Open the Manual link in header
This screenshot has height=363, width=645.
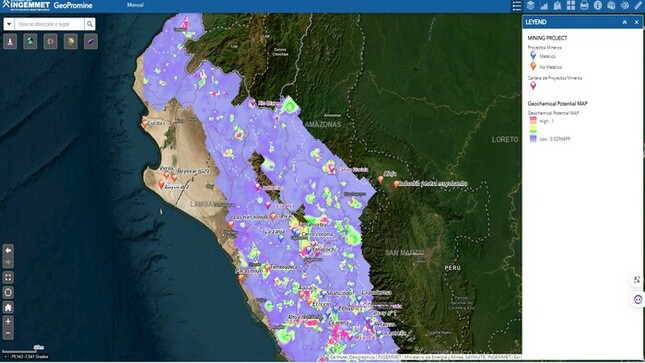pos(135,5)
